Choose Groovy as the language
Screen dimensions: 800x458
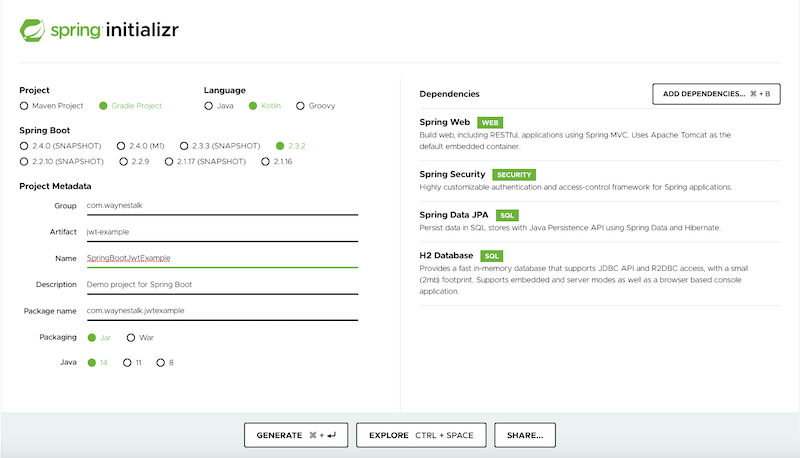300,106
